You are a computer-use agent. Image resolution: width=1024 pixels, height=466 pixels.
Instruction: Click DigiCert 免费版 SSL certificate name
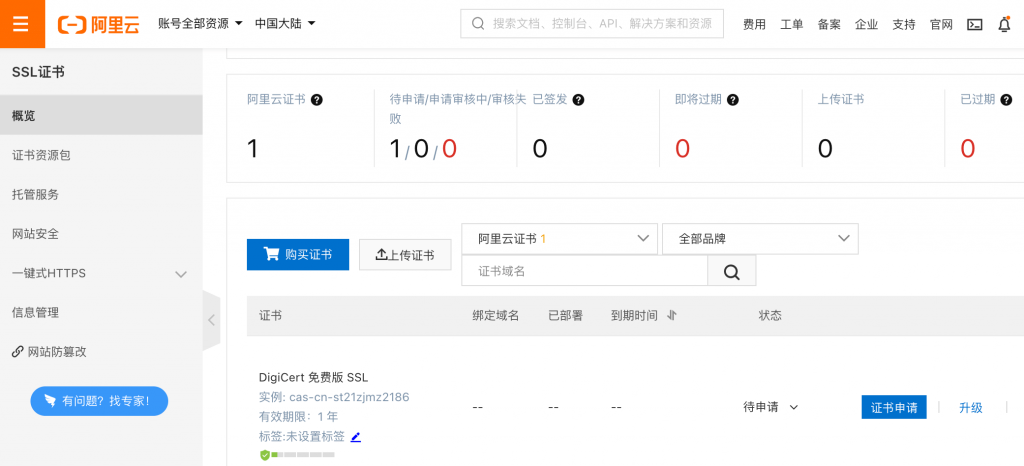313,377
